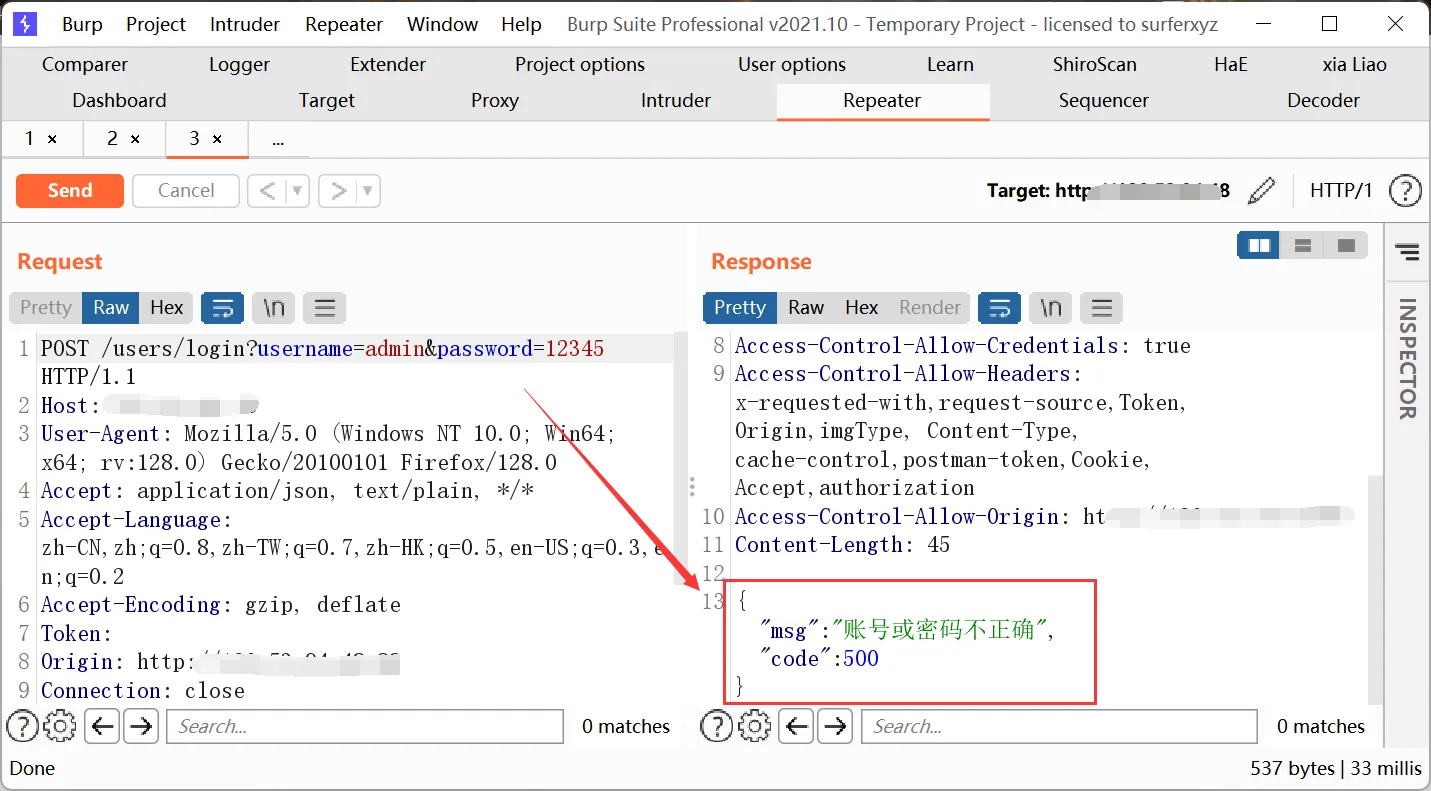This screenshot has width=1431, height=791.
Task: Open the Intruder menu
Action: pos(244,24)
